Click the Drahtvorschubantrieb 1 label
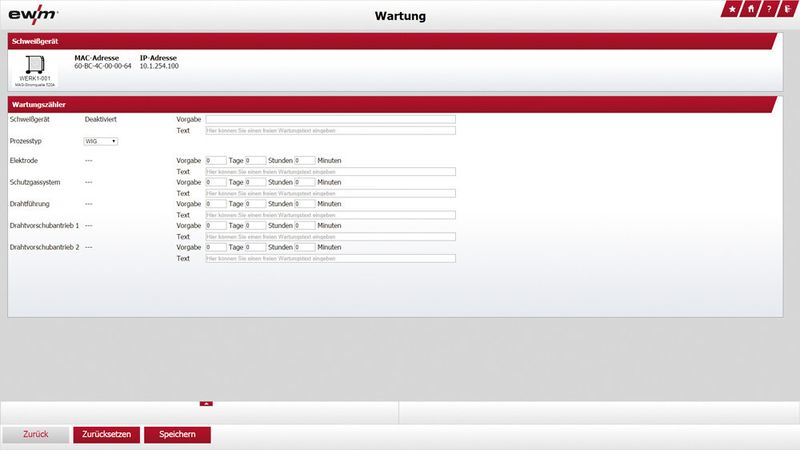The height and width of the screenshot is (450, 800). [44, 226]
